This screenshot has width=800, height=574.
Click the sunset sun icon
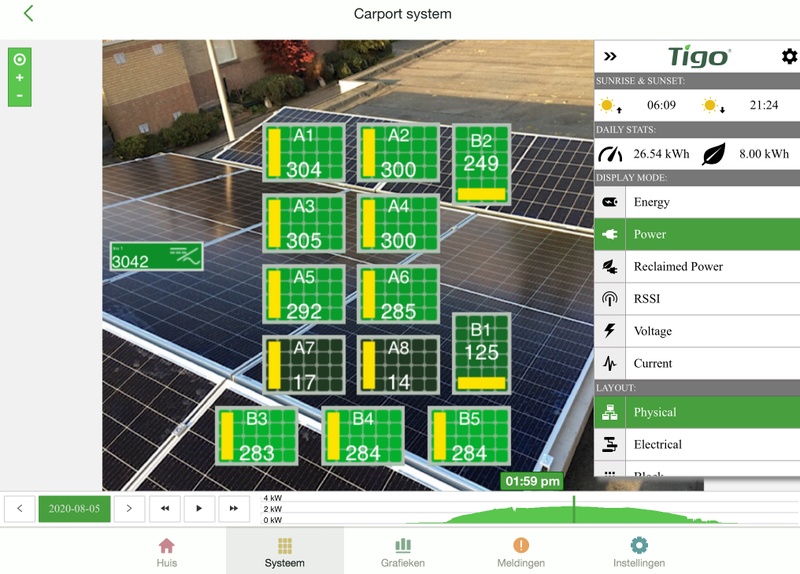(713, 106)
